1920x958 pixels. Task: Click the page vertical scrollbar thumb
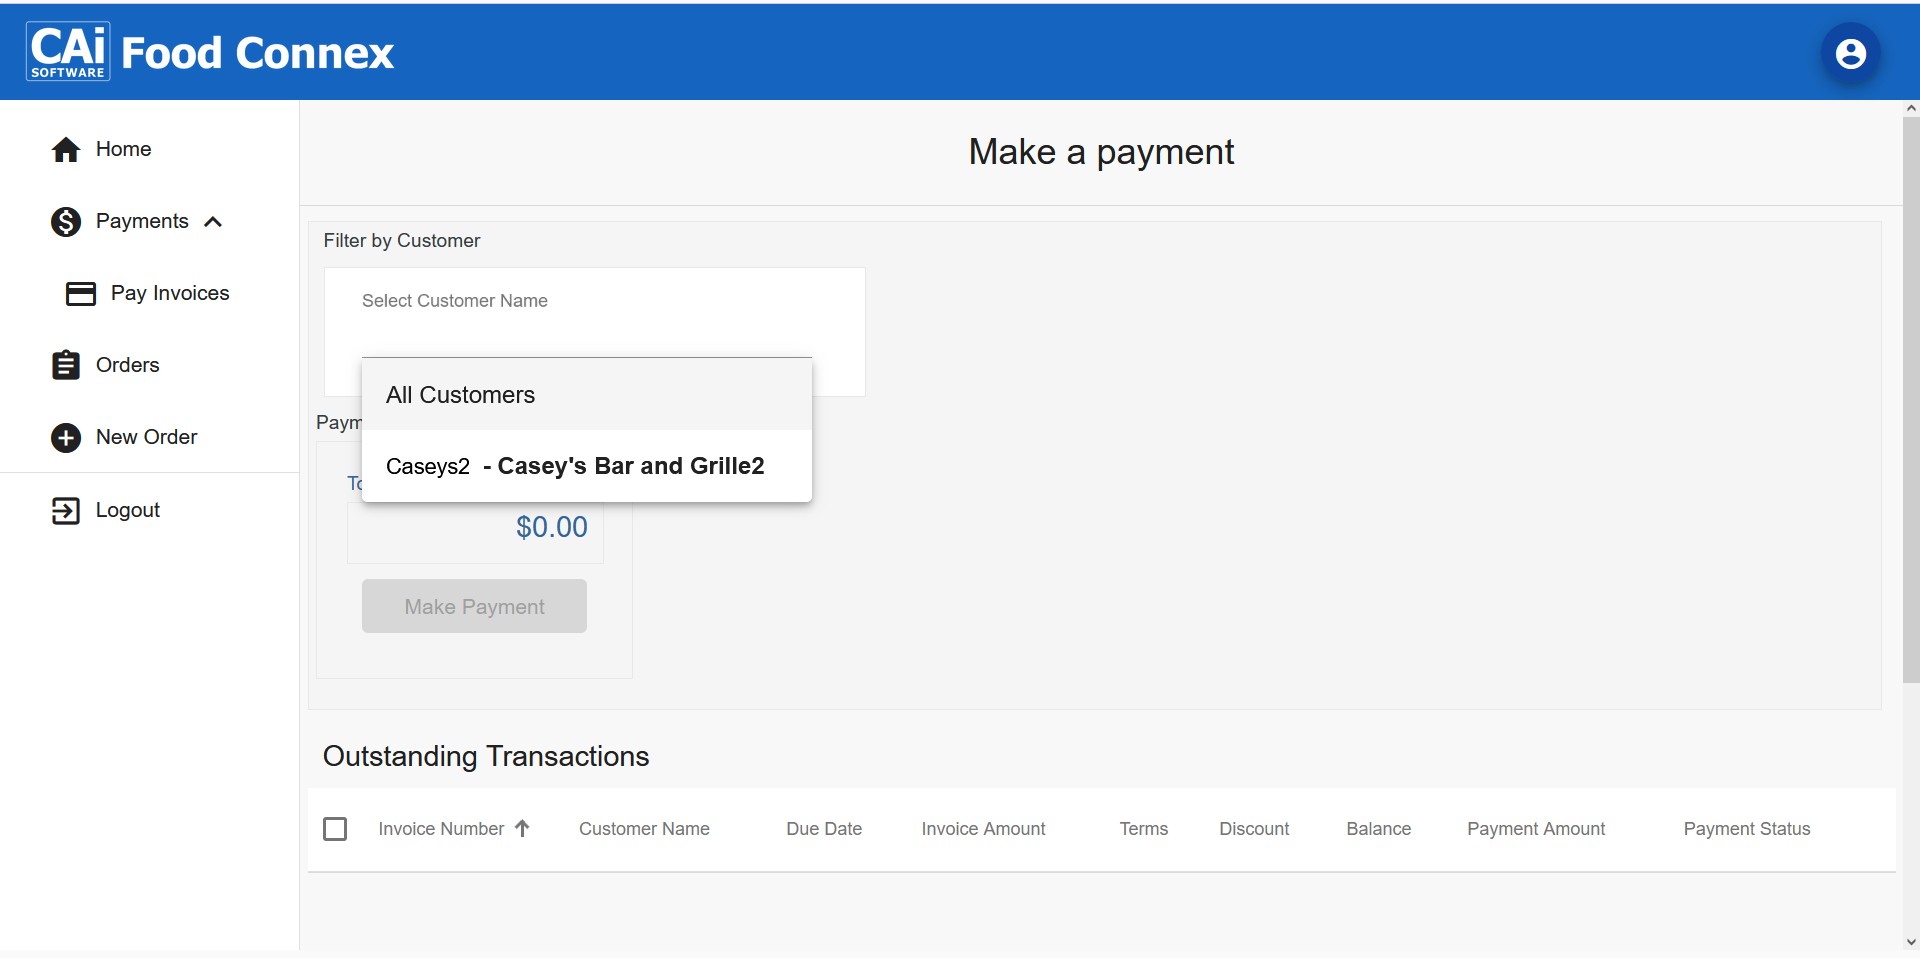click(1911, 400)
